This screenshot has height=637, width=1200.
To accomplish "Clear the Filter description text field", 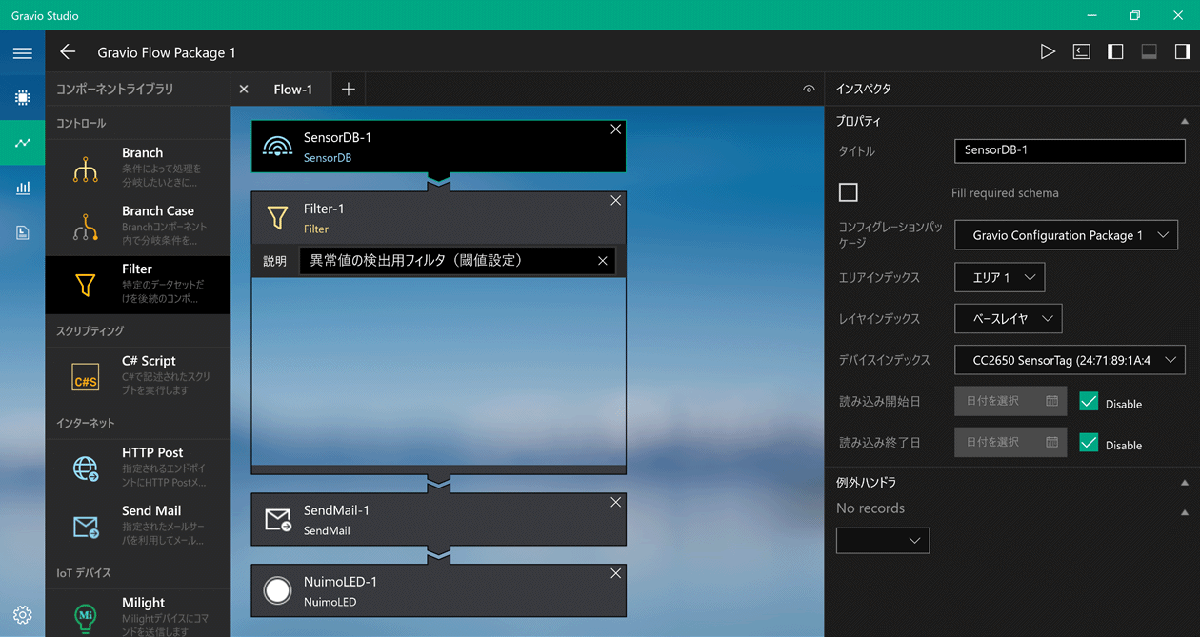I will (602, 261).
